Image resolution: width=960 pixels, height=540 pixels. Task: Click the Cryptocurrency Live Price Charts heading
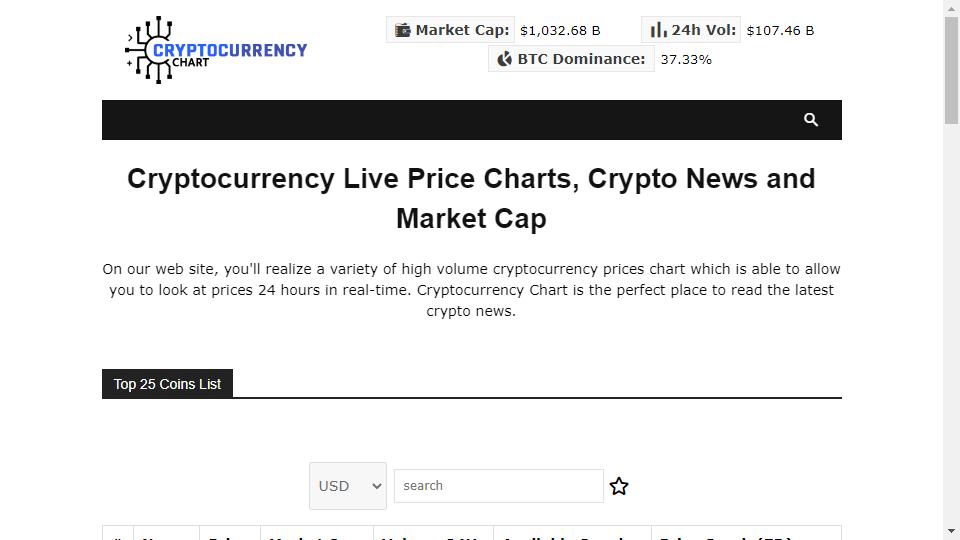(471, 198)
